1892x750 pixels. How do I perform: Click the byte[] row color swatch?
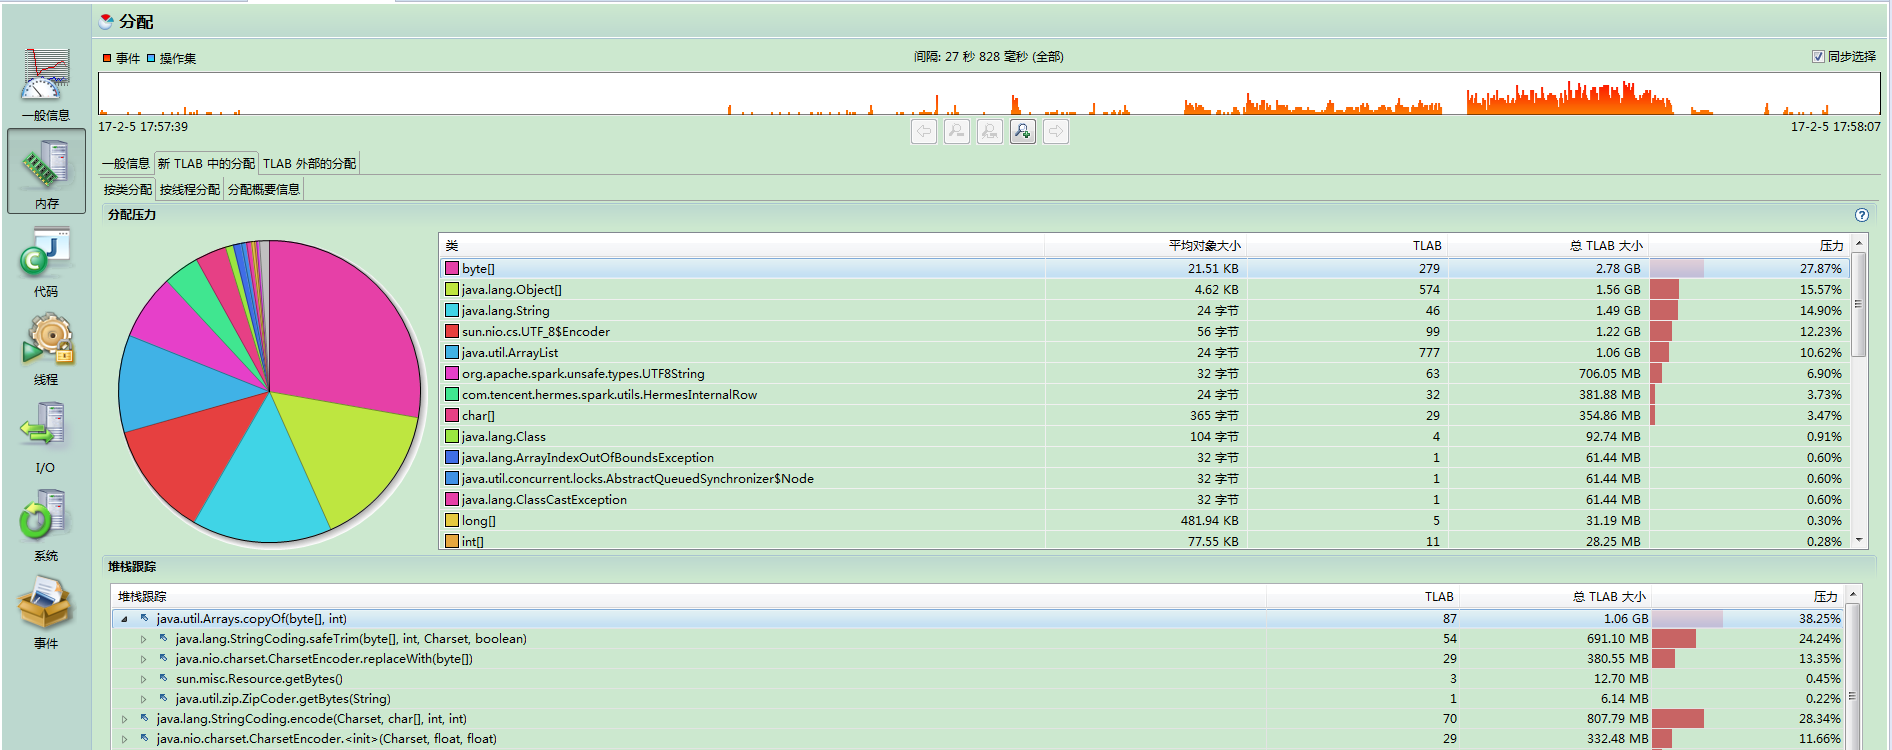(x=452, y=269)
